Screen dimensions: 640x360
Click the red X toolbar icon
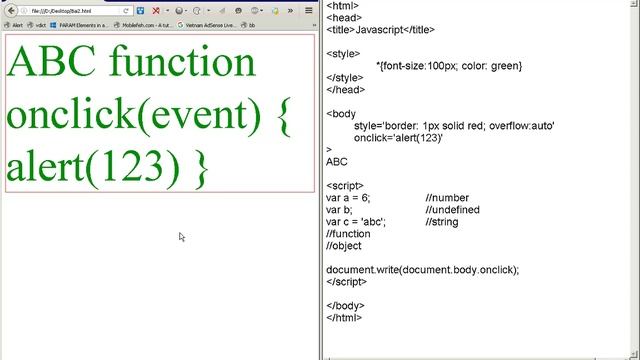[x=156, y=11]
